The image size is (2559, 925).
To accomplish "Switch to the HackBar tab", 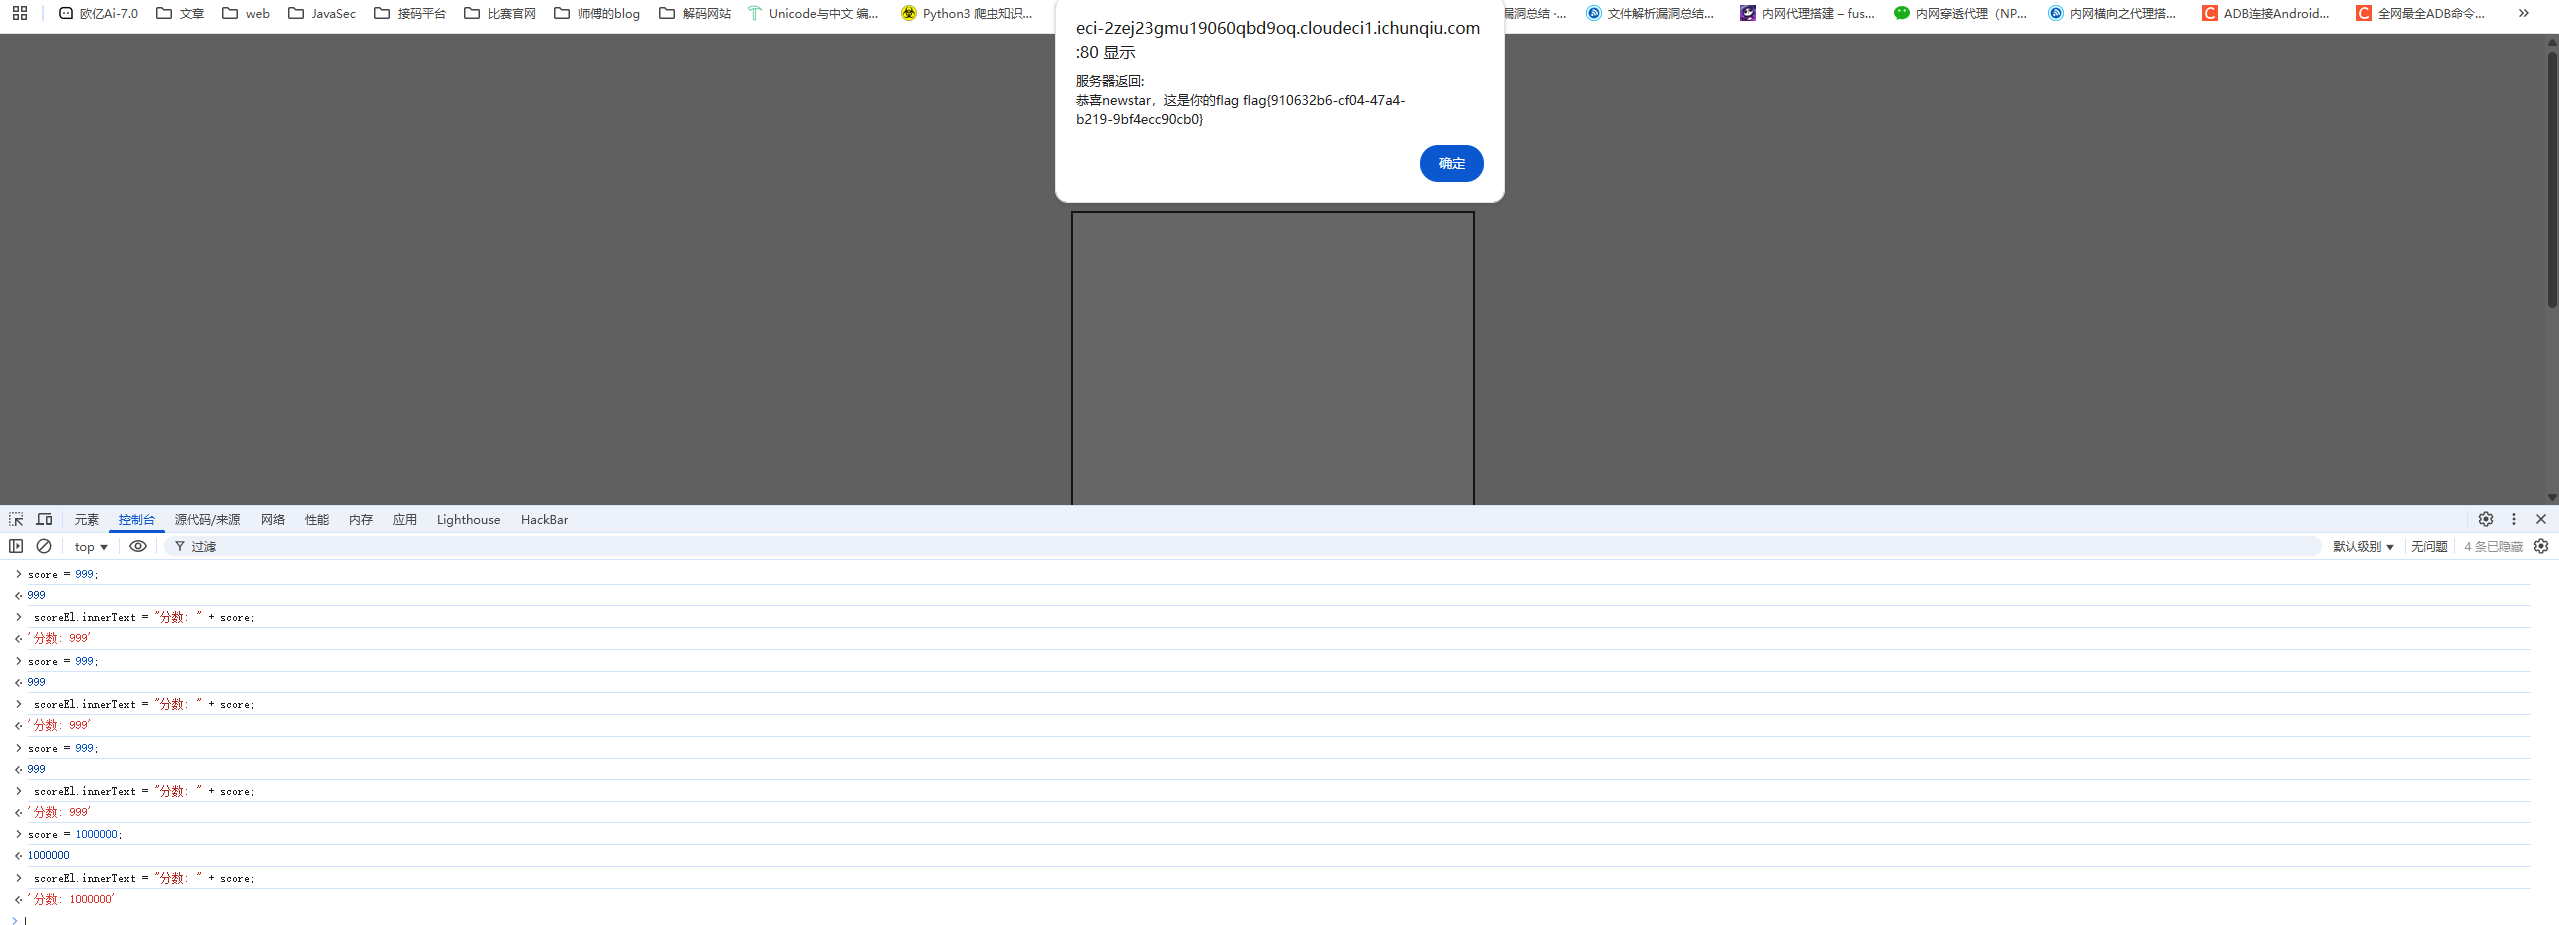I will [x=544, y=519].
